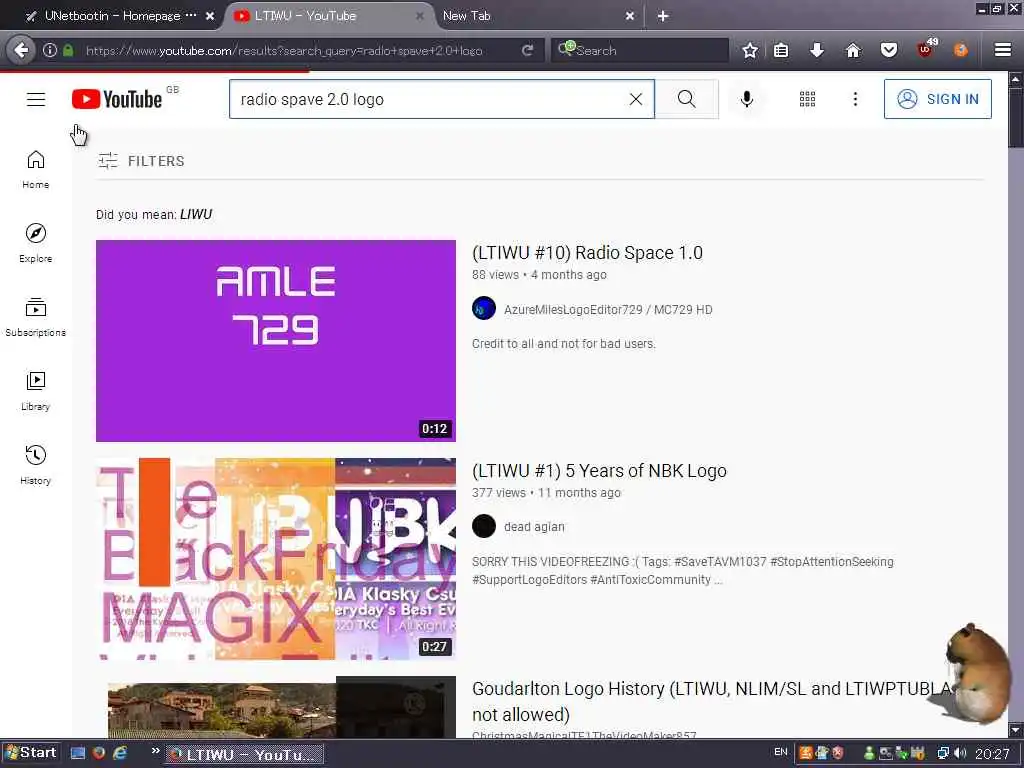This screenshot has width=1024, height=768.
Task: Open site information icon in the address bar
Action: pyautogui.click(x=50, y=50)
